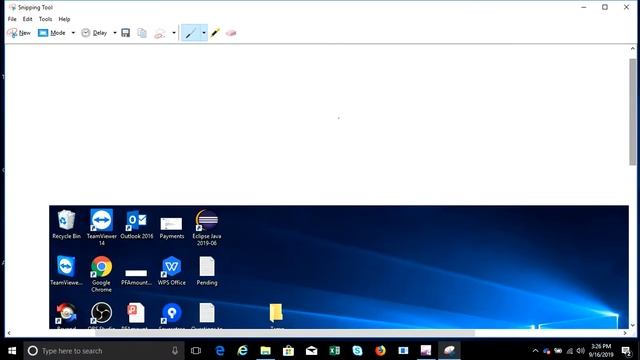The width and height of the screenshot is (640, 360).
Task: Click the horizontal scrollbar thumb
Action: (285, 333)
